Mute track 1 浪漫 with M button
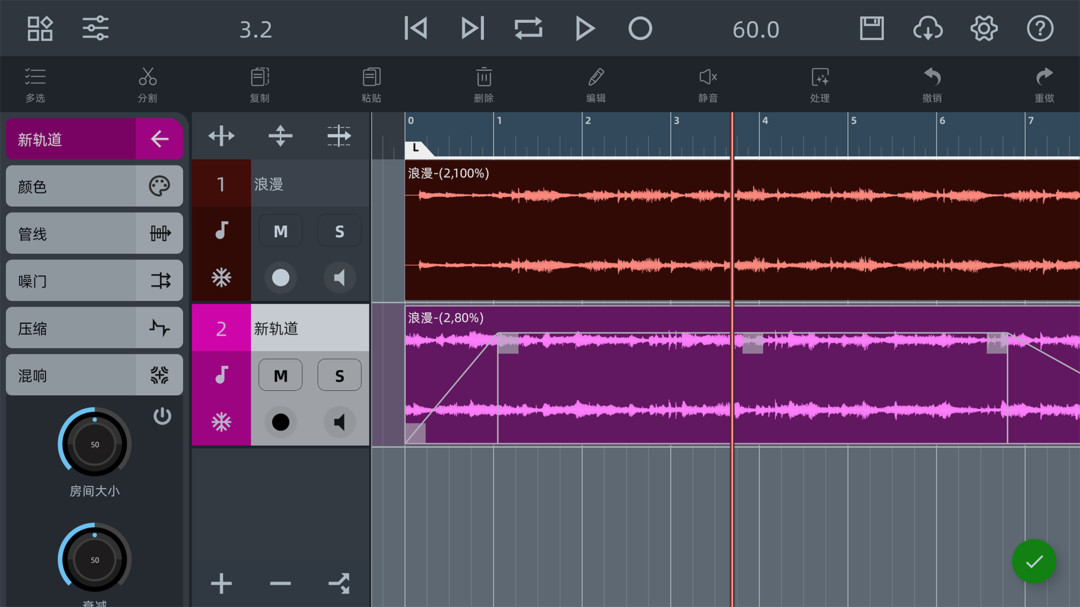Screen dimensions: 1080x607 click(x=280, y=231)
